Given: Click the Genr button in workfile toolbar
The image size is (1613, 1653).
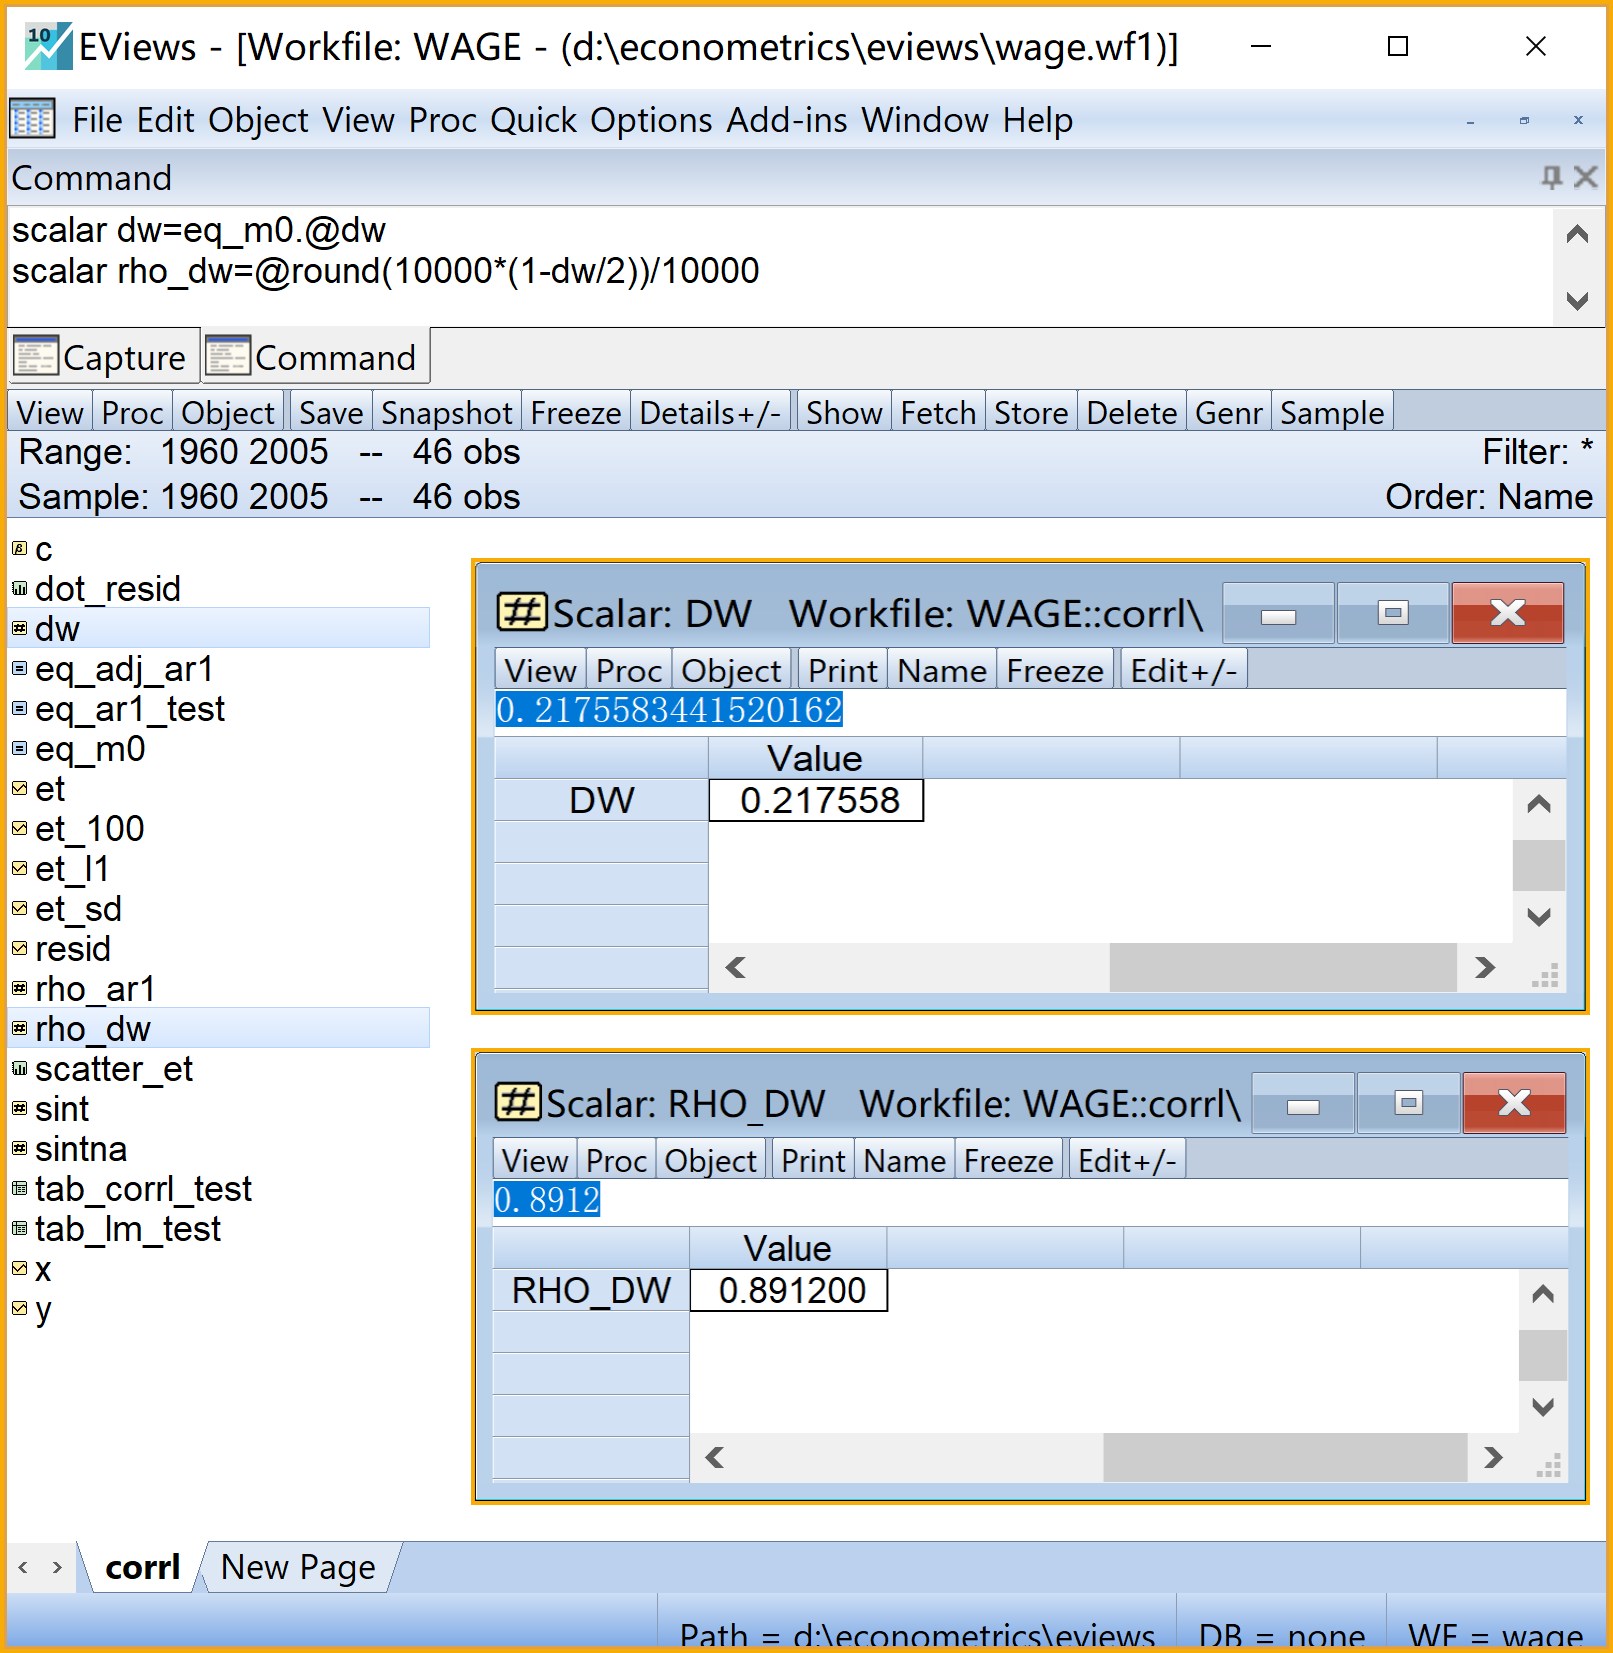Looking at the screenshot, I should click(x=1228, y=412).
